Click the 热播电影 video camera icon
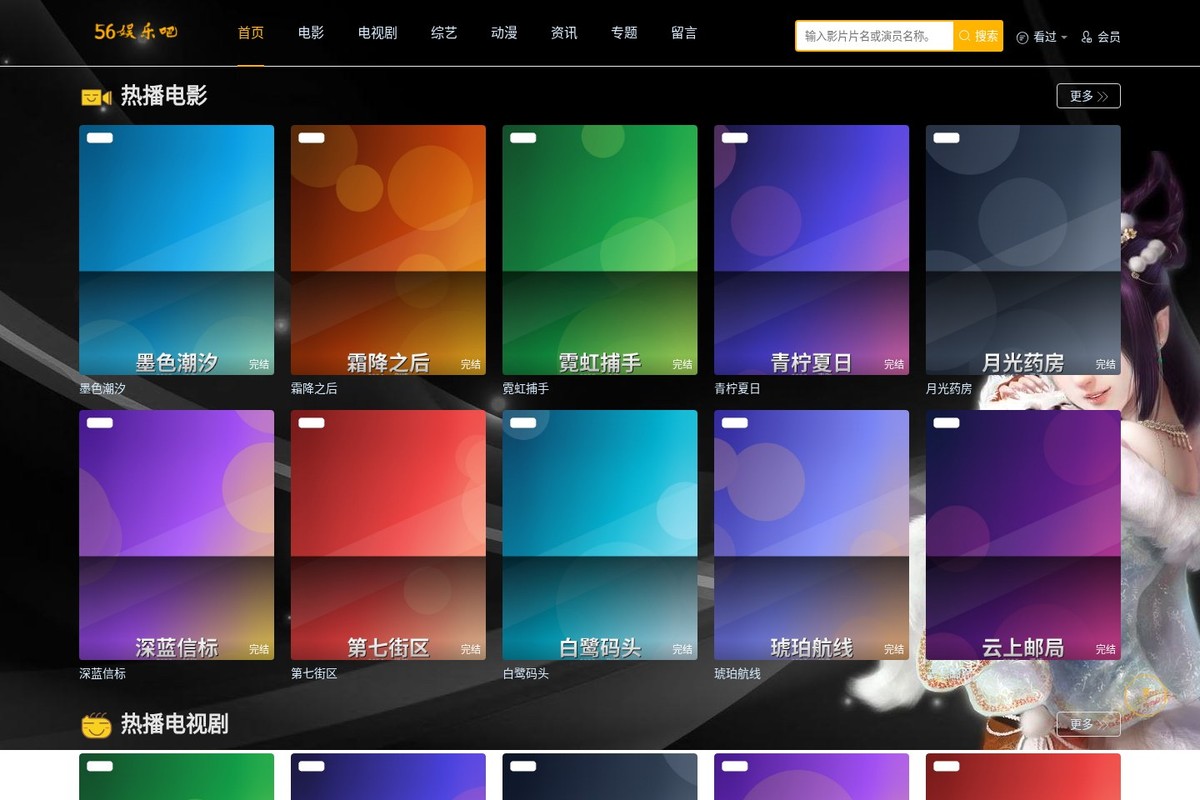Image resolution: width=1200 pixels, height=800 pixels. pos(96,97)
